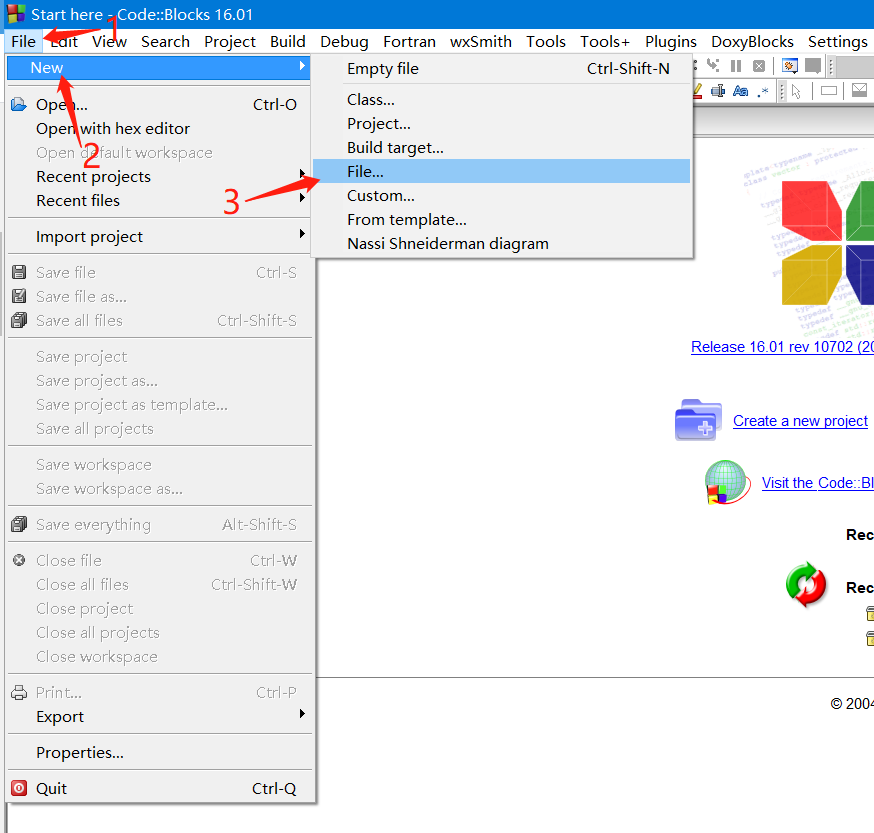Select Custom... in the New submenu
The height and width of the screenshot is (833, 874).
pyautogui.click(x=502, y=196)
